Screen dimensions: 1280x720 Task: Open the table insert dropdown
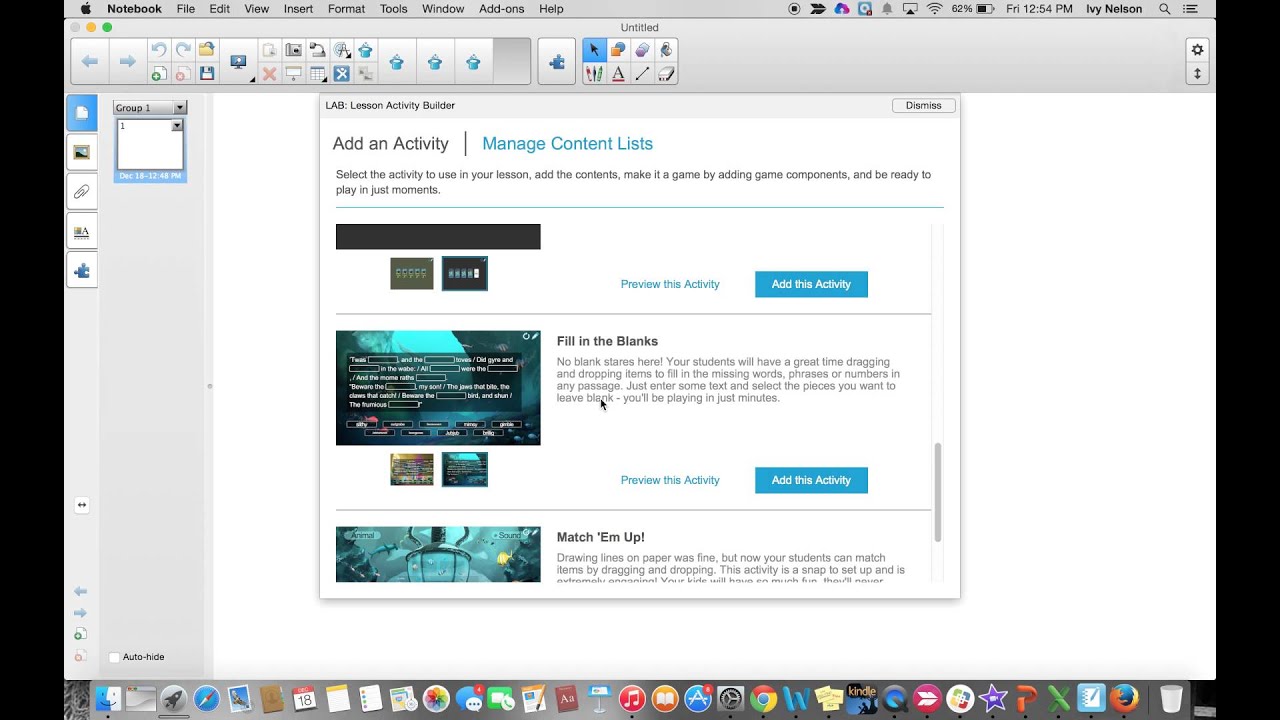(318, 74)
